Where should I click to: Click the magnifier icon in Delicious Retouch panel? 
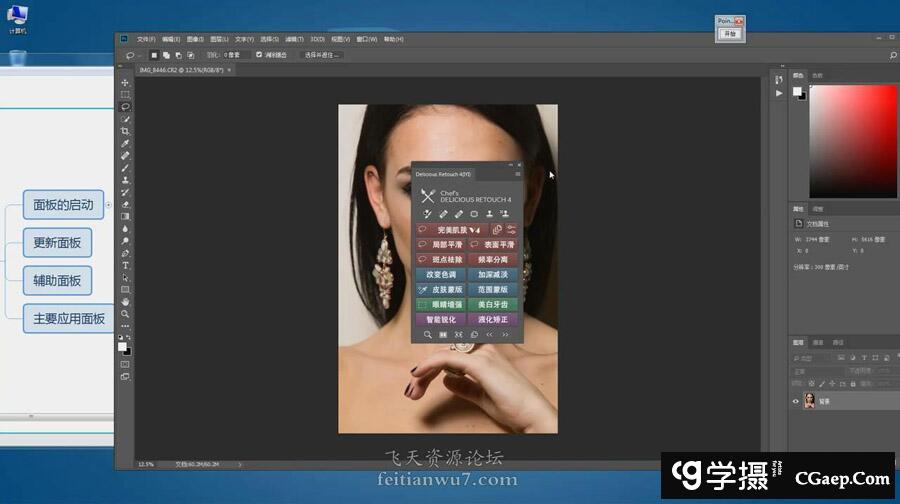point(428,334)
